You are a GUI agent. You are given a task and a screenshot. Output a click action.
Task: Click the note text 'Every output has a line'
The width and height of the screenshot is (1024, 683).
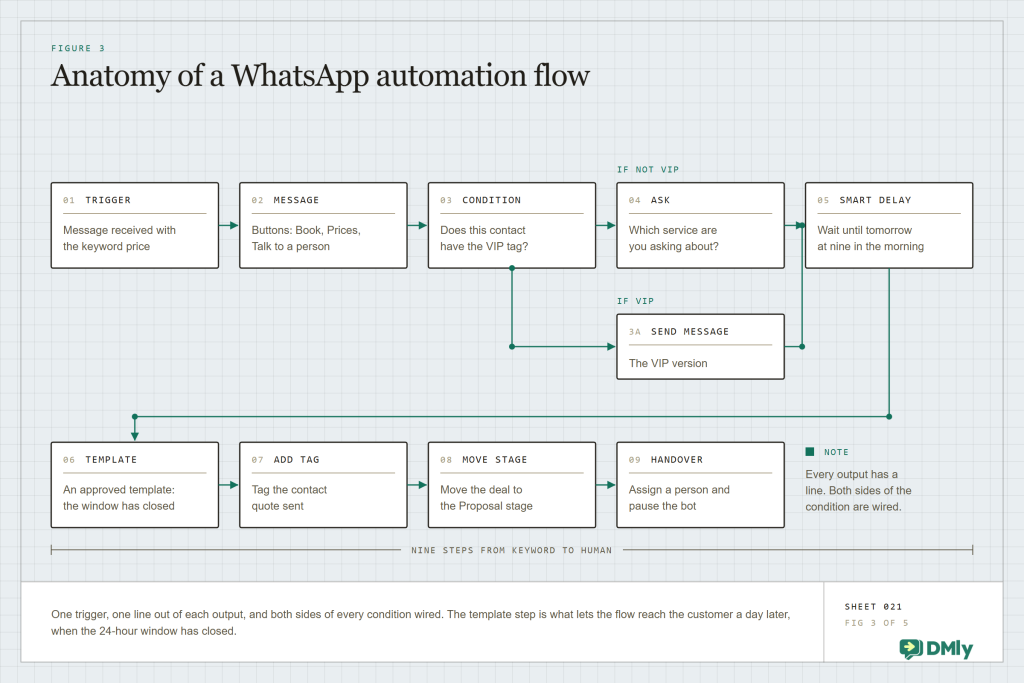pyautogui.click(x=858, y=490)
